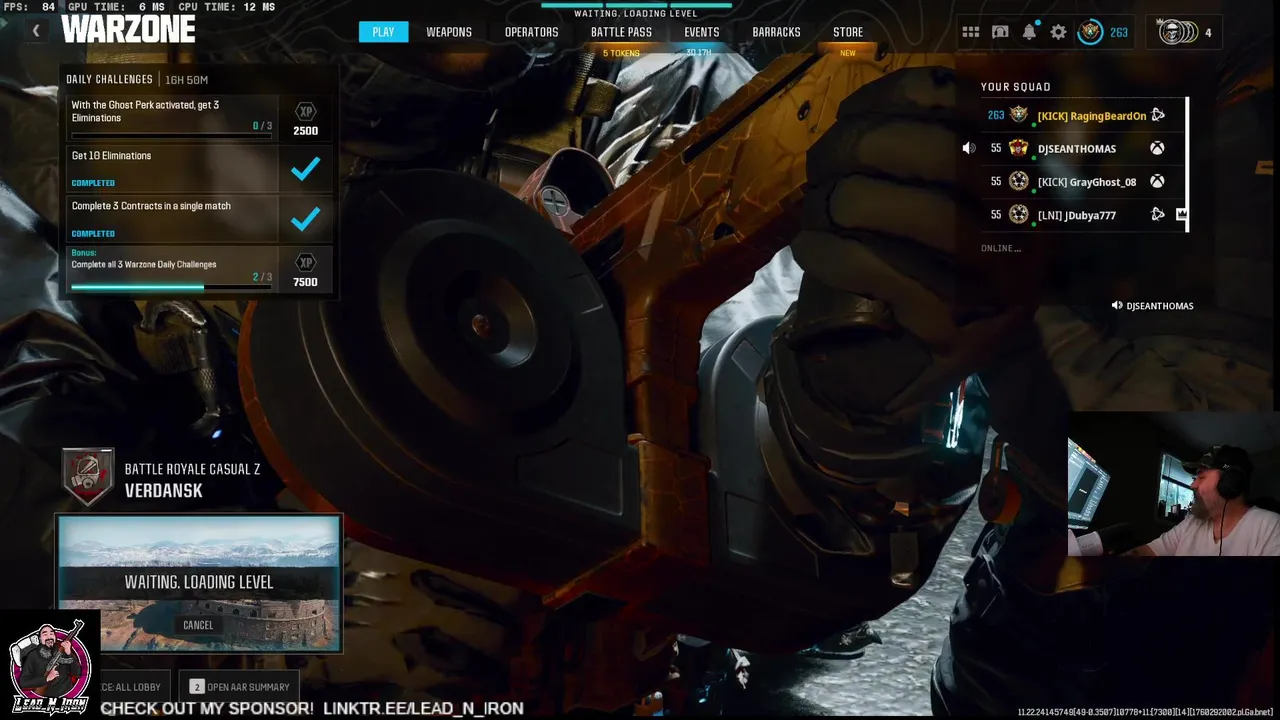
Task: Click JDubya777's rank emblem
Action: coord(1019,214)
